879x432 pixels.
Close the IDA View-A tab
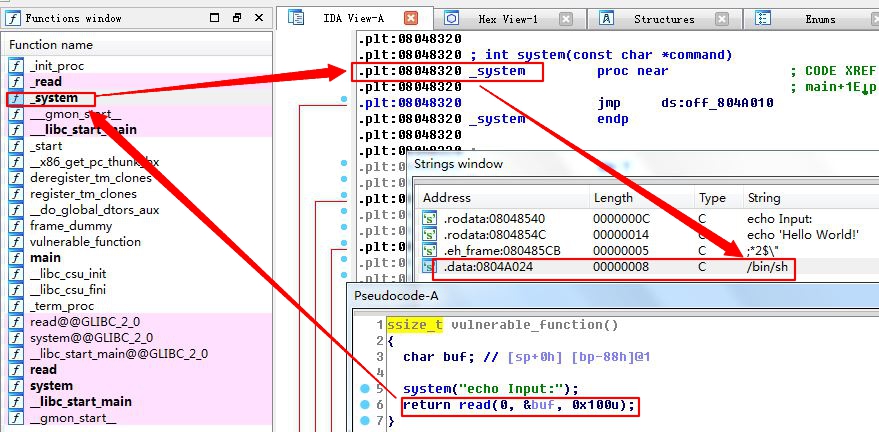[x=411, y=19]
